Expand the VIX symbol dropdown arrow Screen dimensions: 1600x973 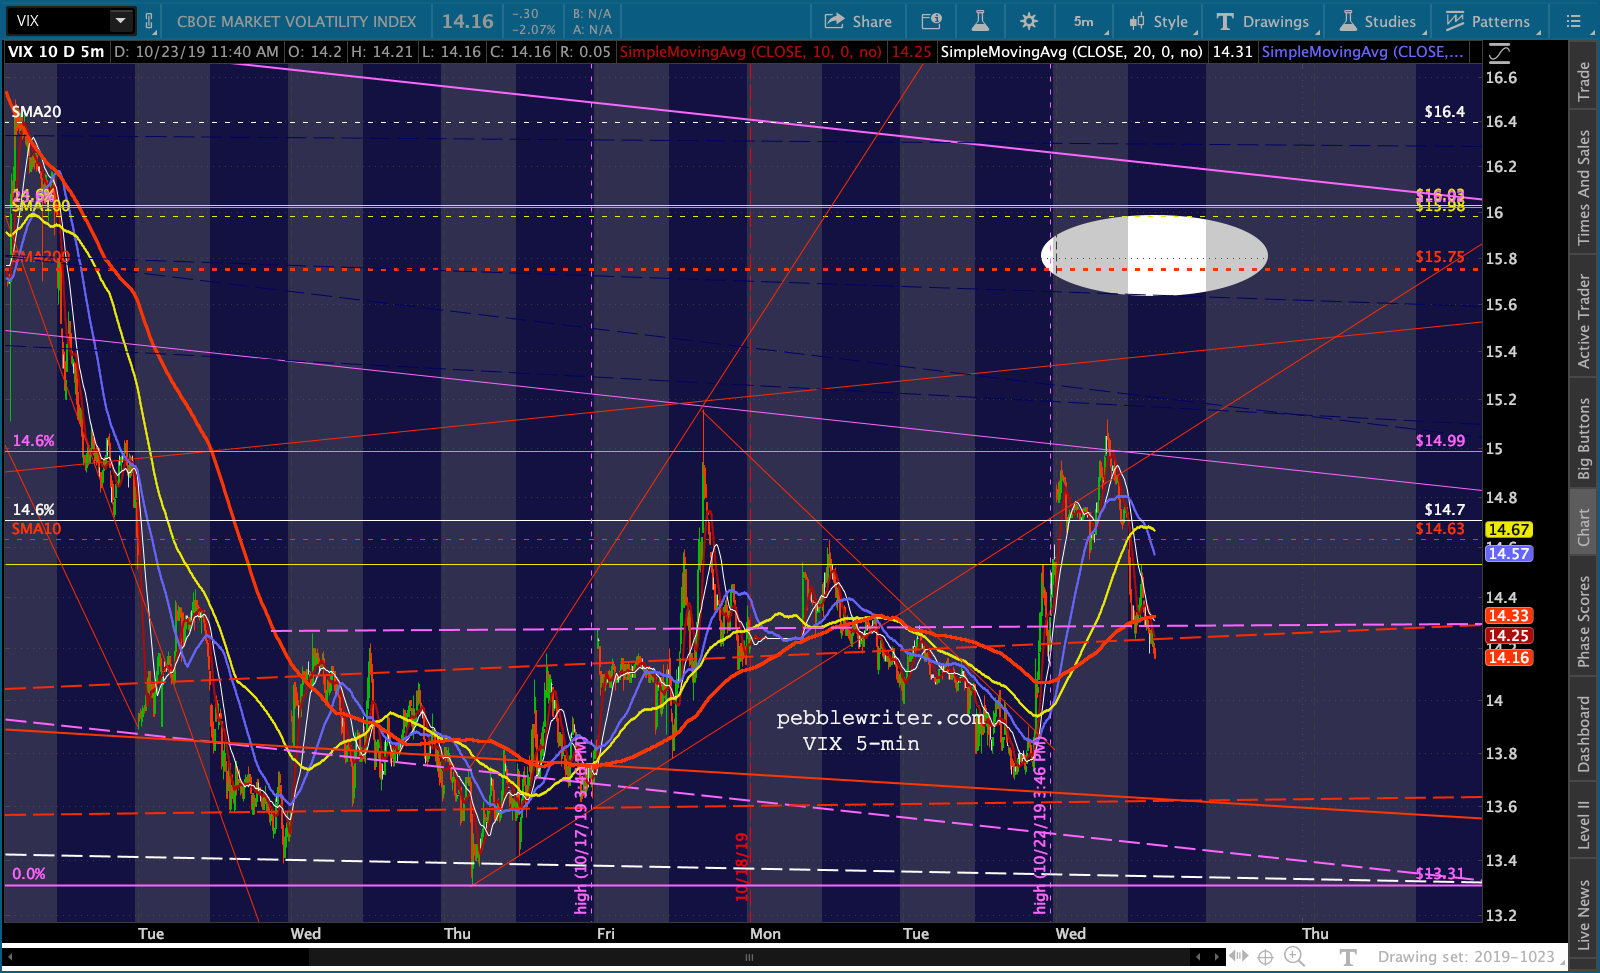pyautogui.click(x=120, y=20)
